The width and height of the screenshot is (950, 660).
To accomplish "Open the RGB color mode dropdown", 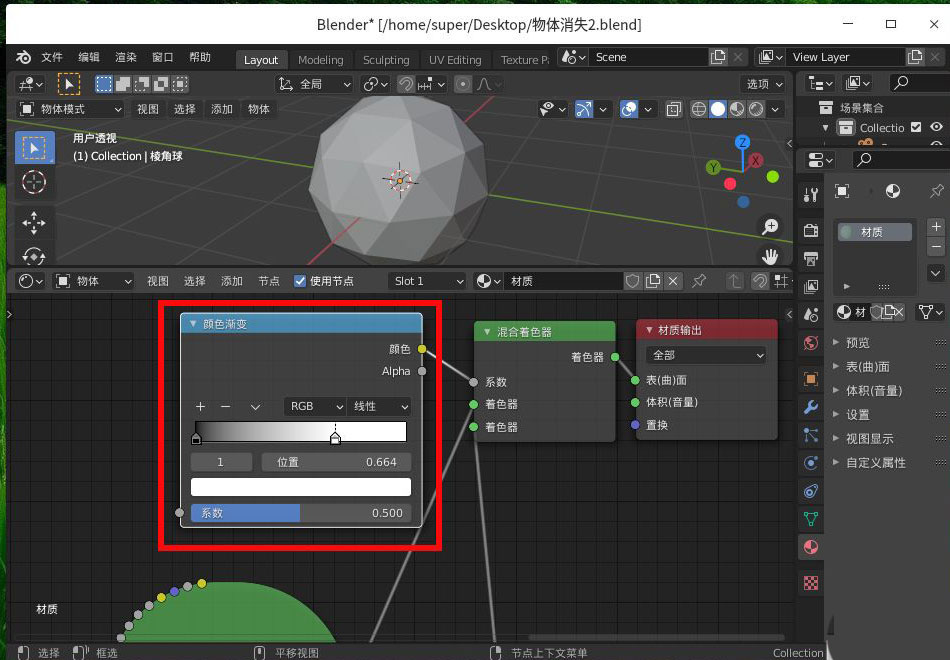I will click(315, 407).
